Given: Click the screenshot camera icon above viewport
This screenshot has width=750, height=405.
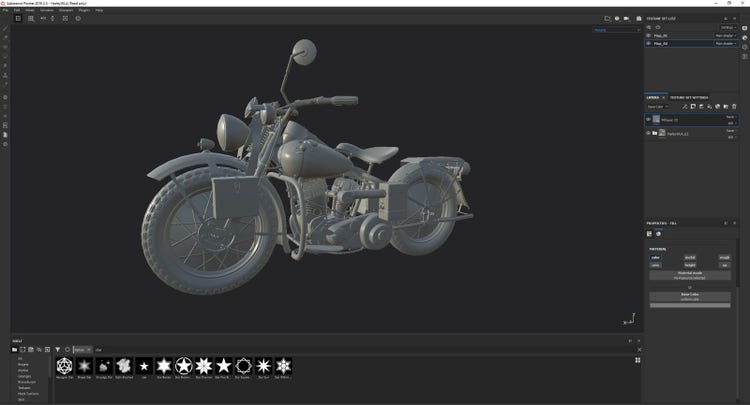Looking at the screenshot, I should (639, 19).
